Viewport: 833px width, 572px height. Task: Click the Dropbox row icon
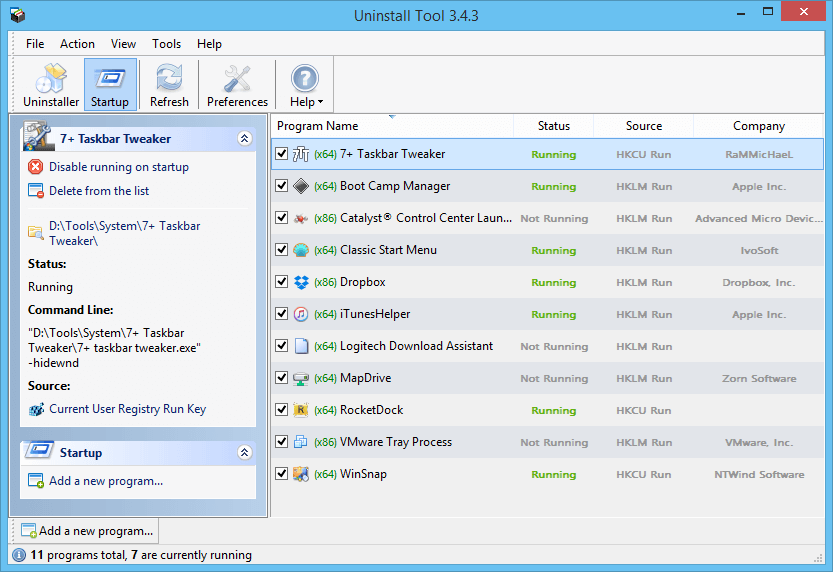point(301,282)
